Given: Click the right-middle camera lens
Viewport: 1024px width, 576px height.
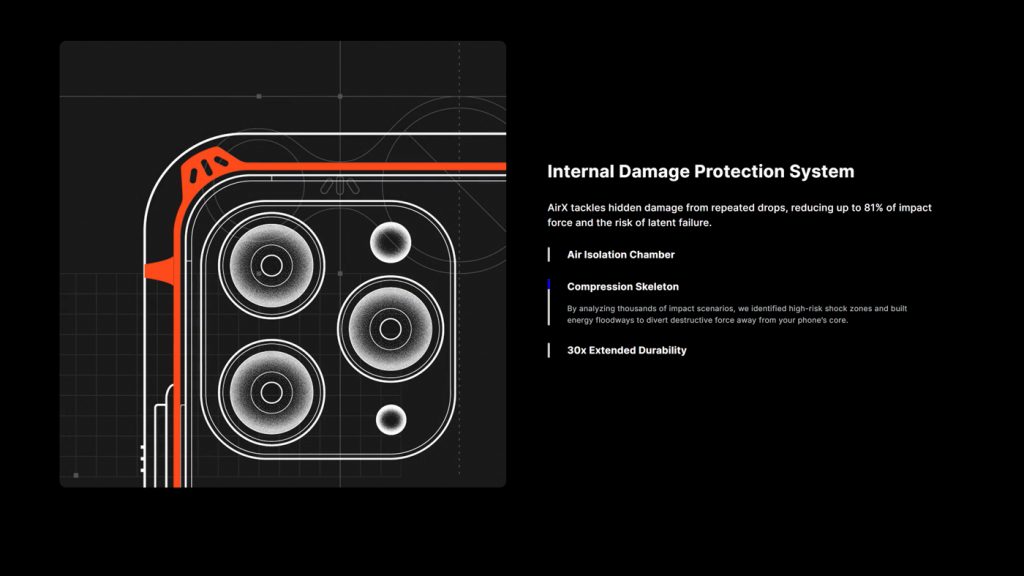Looking at the screenshot, I should point(390,328).
